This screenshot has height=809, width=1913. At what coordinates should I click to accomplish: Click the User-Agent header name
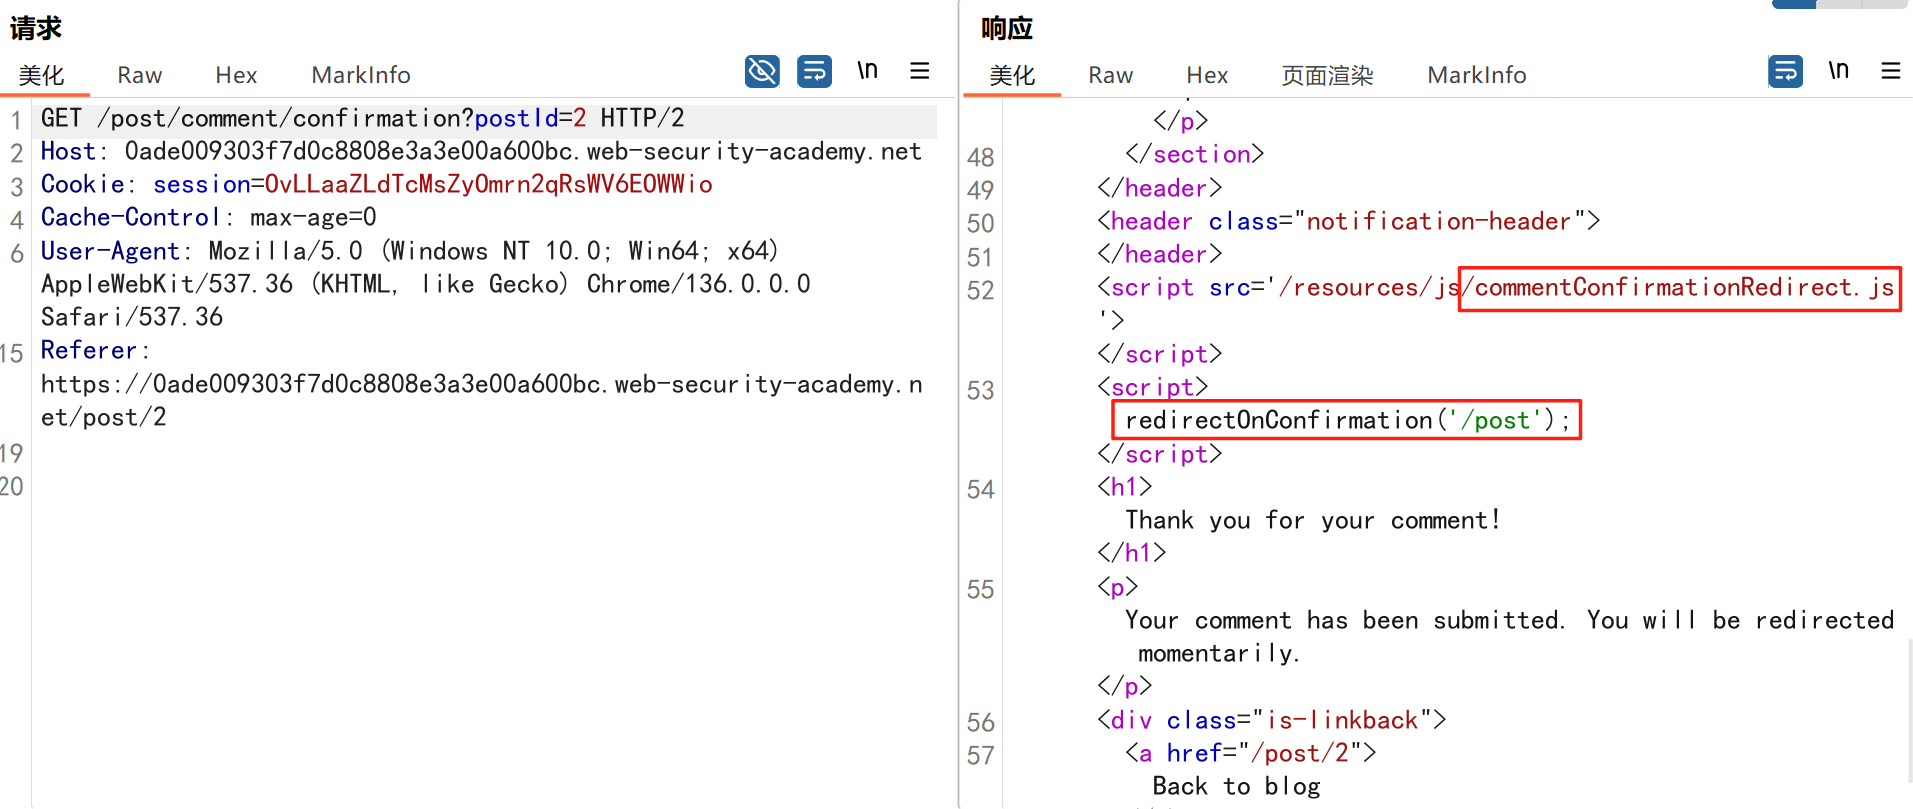pyautogui.click(x=110, y=250)
